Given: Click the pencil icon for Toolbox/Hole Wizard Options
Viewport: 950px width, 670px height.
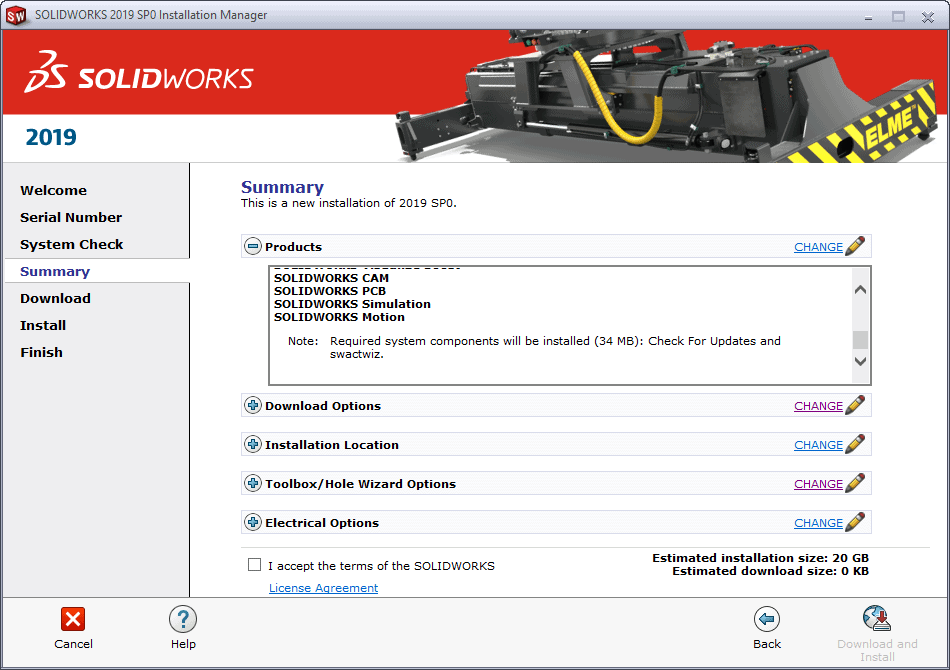Looking at the screenshot, I should coord(855,483).
